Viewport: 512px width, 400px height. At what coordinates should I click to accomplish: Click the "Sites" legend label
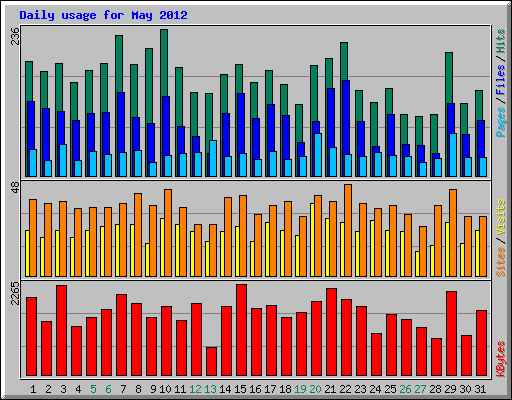click(x=501, y=262)
